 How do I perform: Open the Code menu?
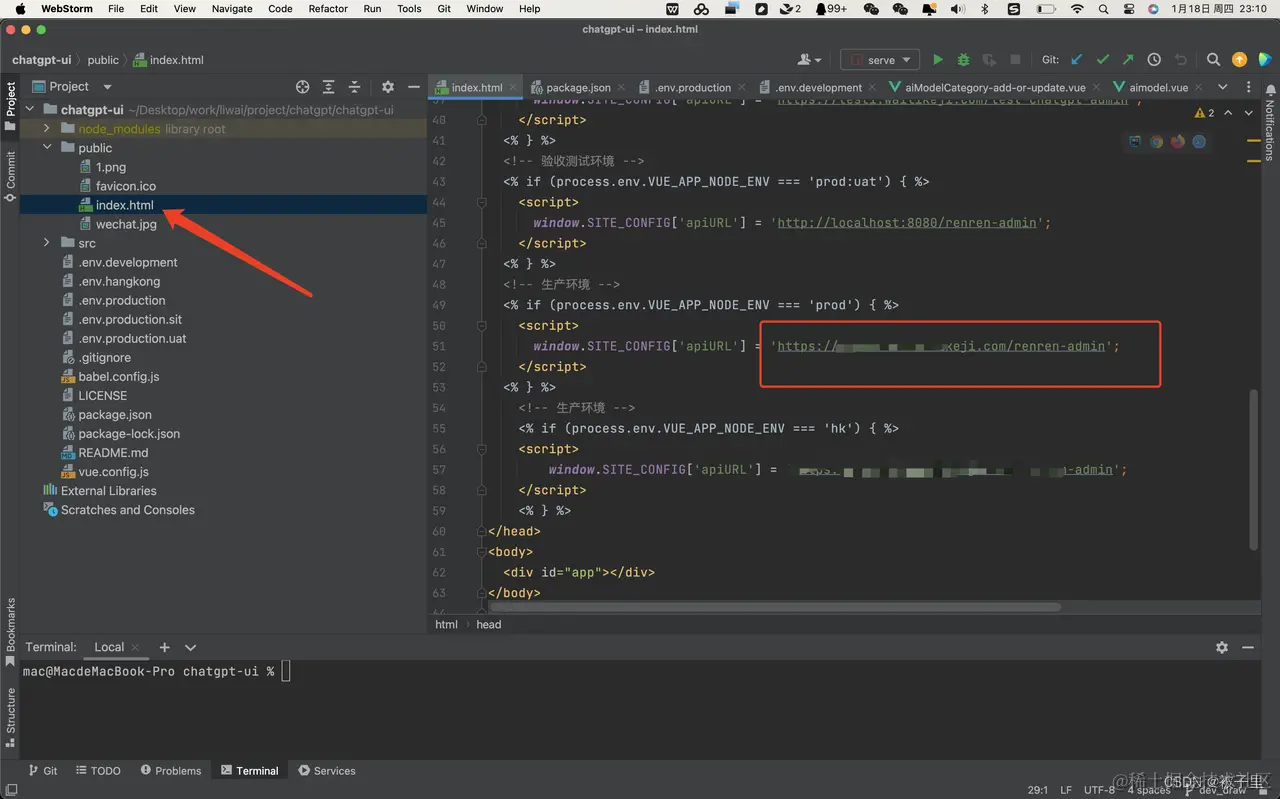tap(281, 9)
